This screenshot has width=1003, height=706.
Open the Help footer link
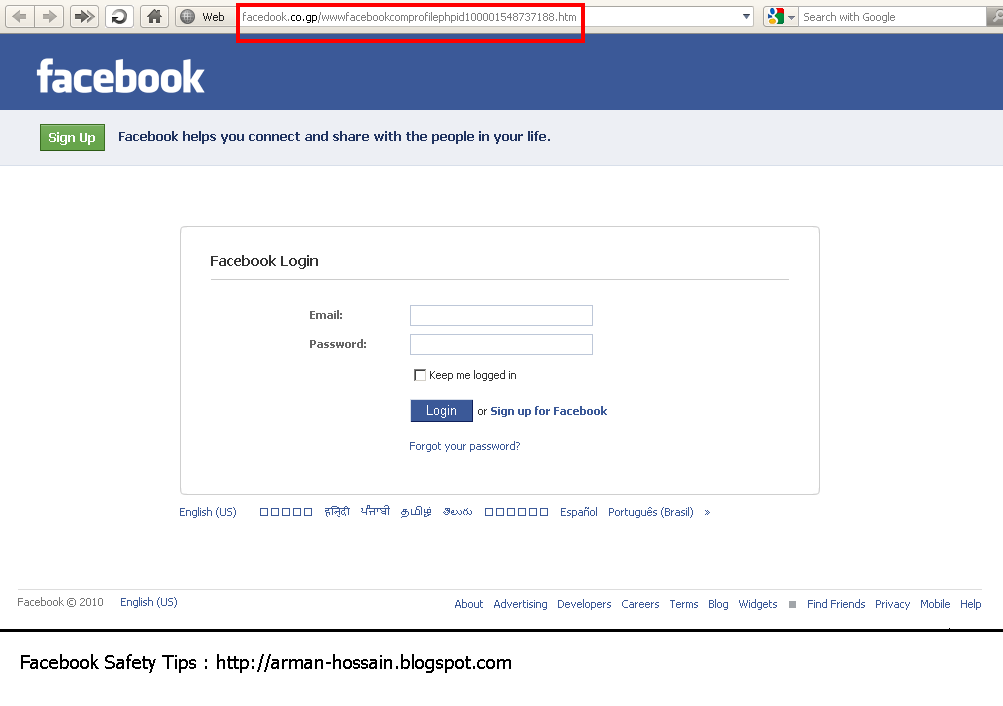coord(970,604)
